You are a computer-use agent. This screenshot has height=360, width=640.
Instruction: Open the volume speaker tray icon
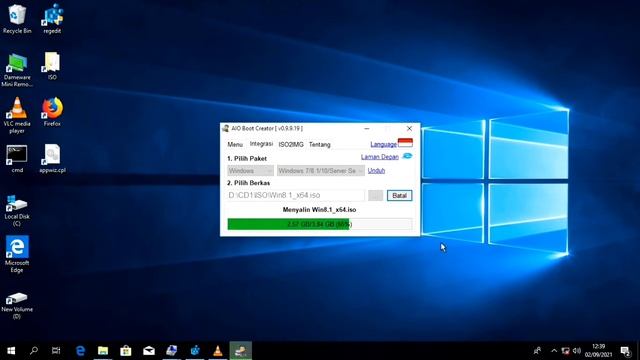(577, 351)
